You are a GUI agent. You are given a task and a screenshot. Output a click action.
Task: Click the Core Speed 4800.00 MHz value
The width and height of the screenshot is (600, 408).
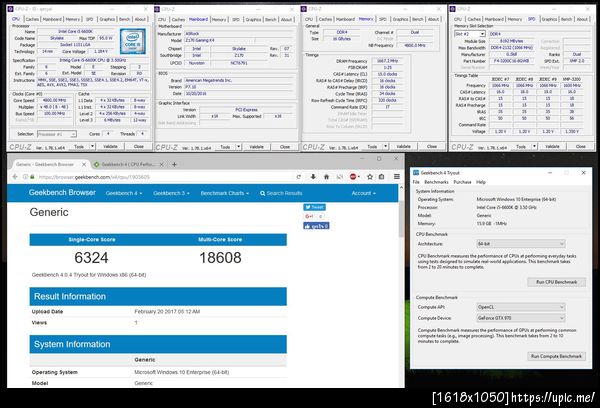coord(55,100)
